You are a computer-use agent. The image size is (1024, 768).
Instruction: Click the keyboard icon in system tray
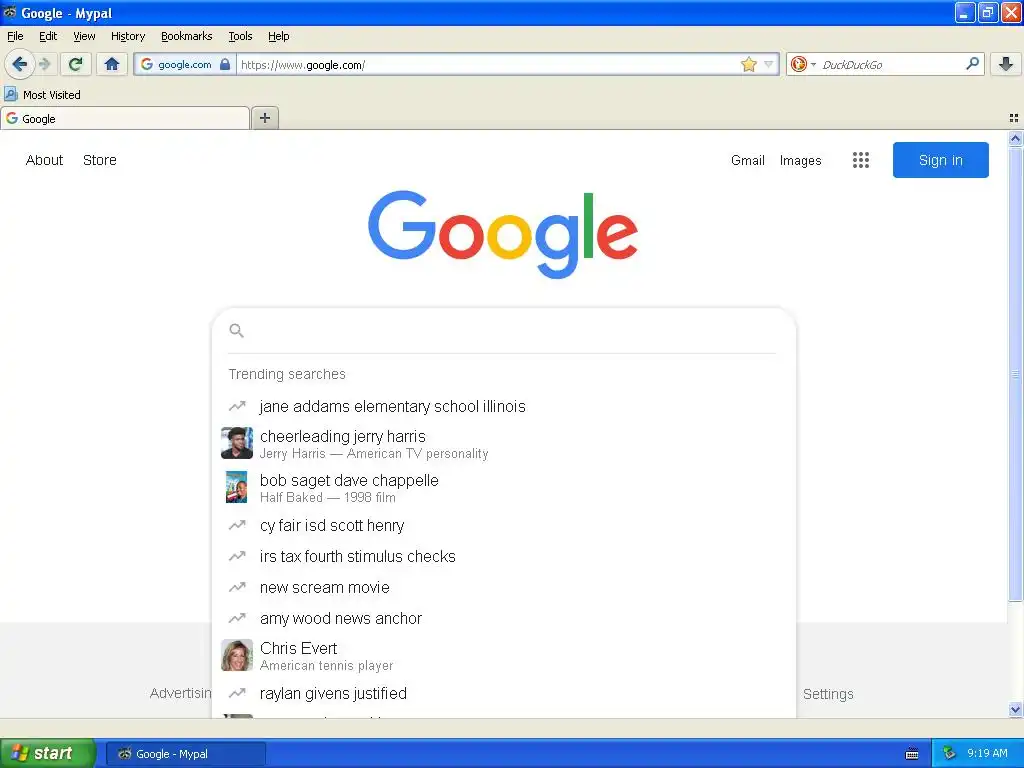coord(912,754)
